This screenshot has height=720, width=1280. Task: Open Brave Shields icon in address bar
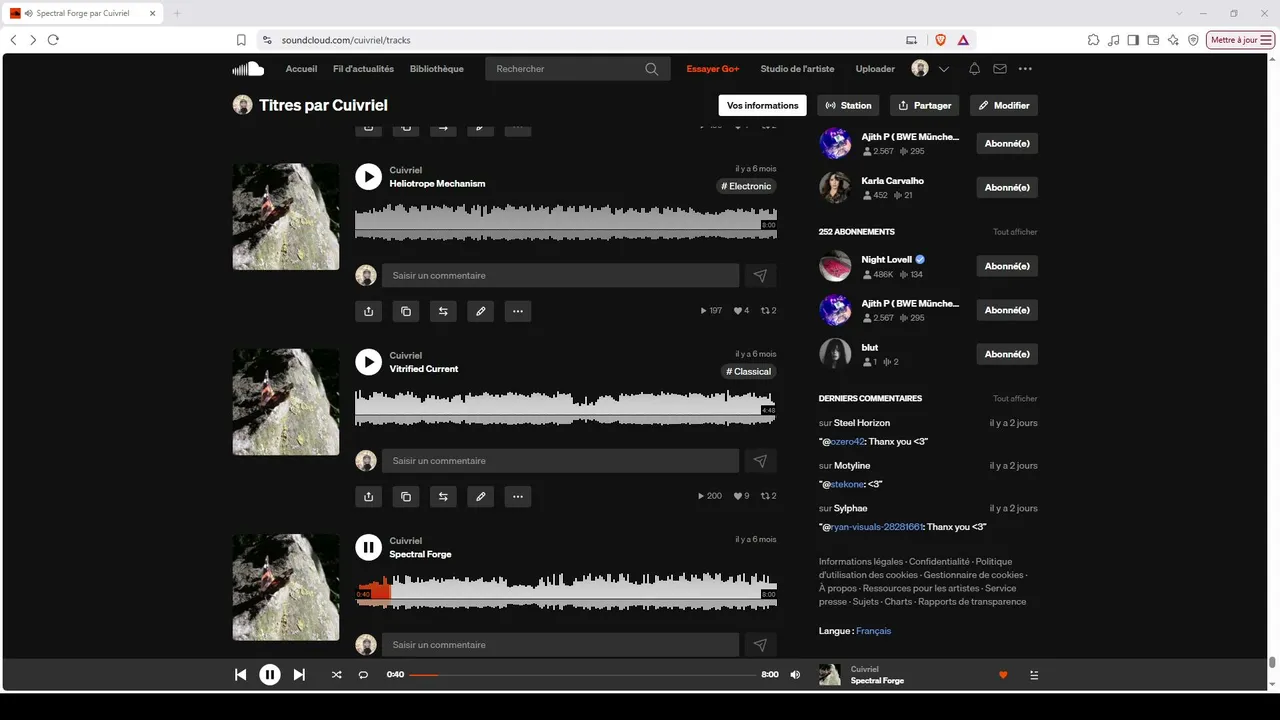click(x=940, y=40)
